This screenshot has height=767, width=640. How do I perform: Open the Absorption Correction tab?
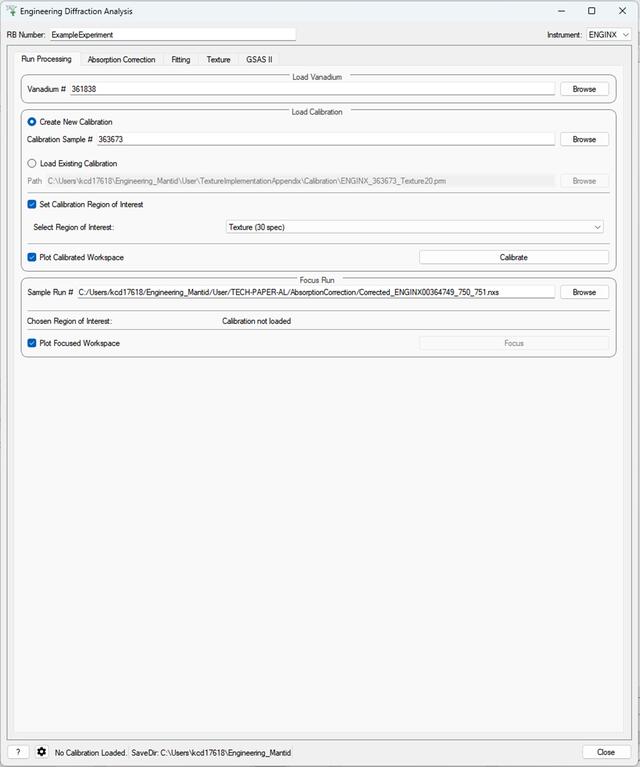tap(121, 60)
